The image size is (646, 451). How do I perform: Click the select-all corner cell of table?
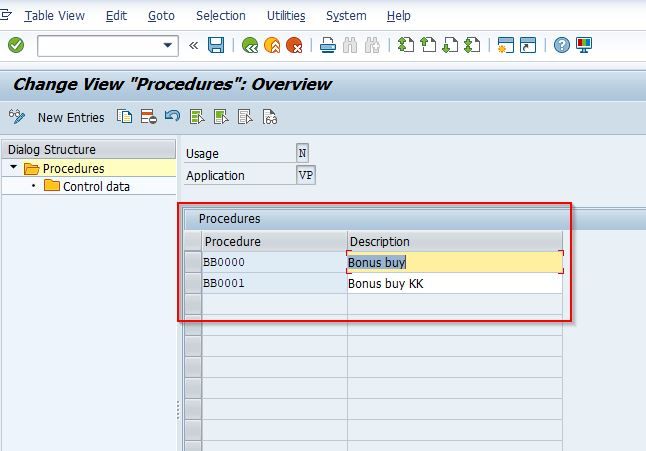pos(193,241)
